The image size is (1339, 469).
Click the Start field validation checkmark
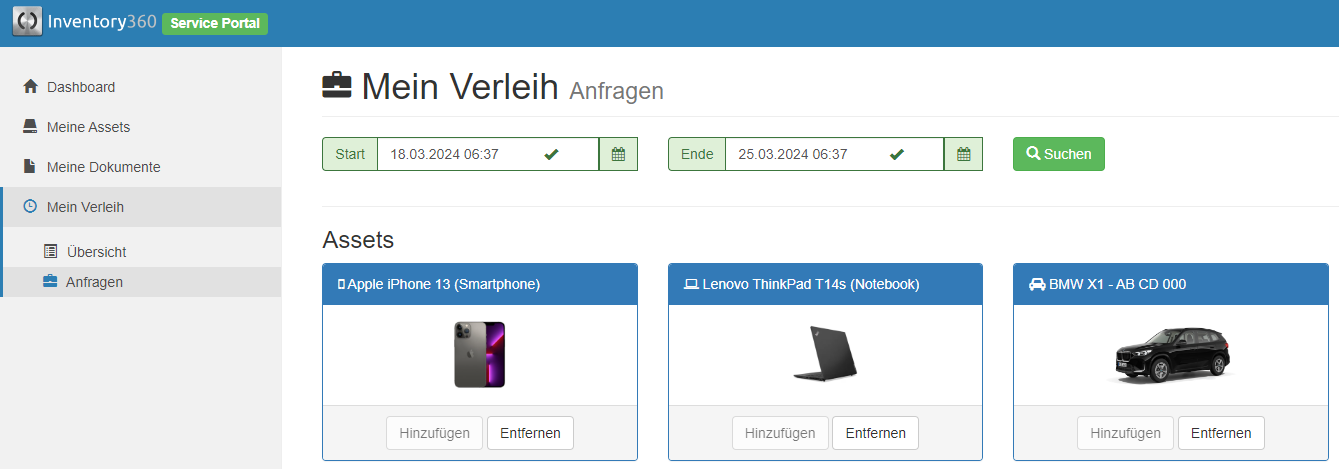[551, 154]
